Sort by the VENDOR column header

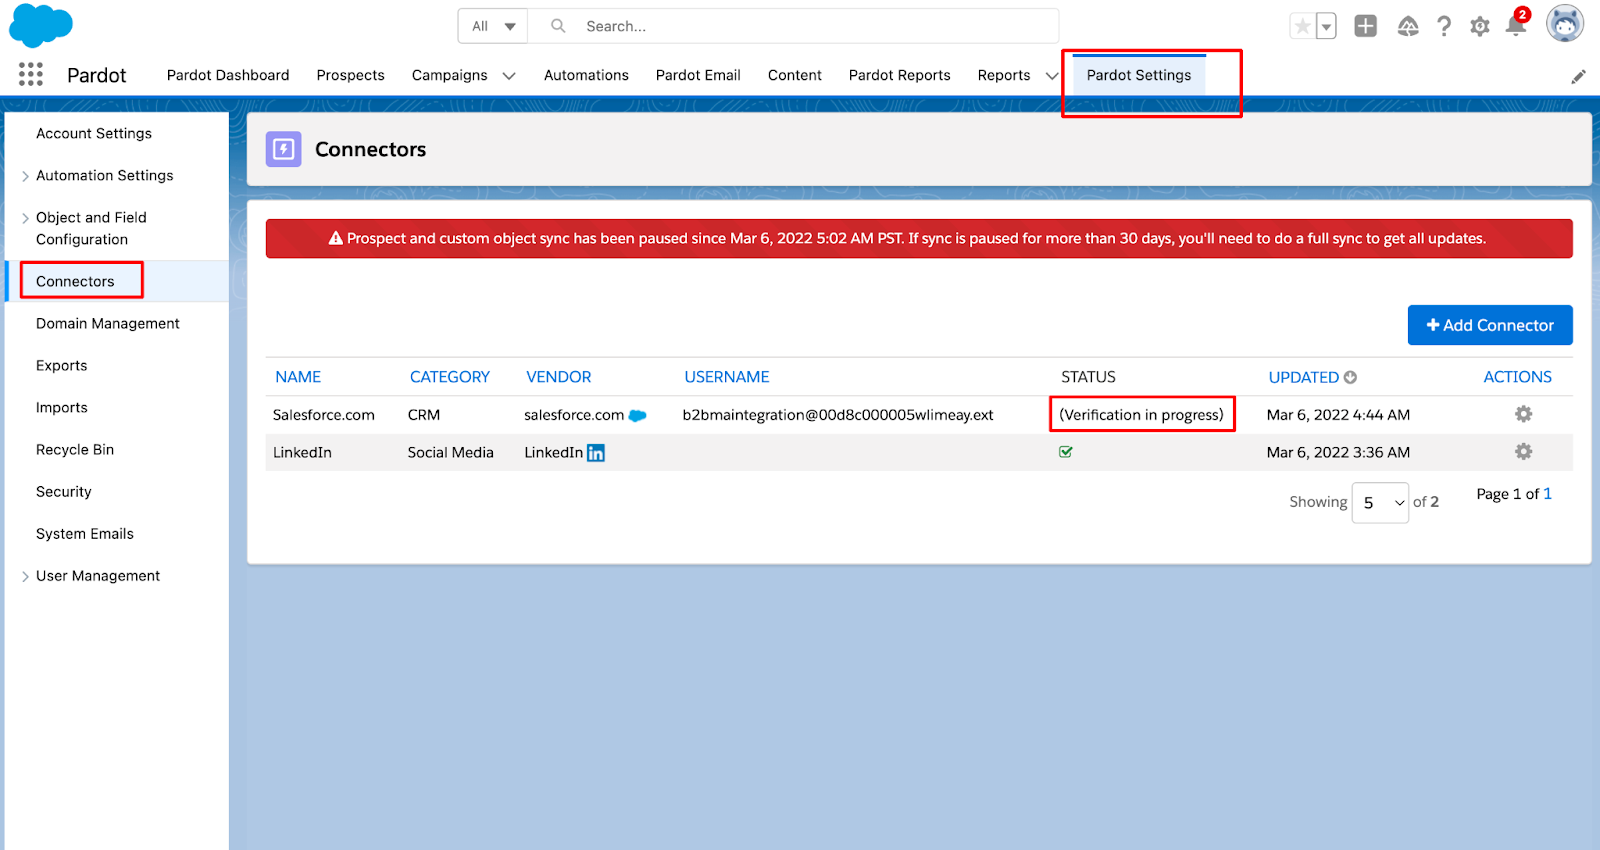pyautogui.click(x=559, y=377)
